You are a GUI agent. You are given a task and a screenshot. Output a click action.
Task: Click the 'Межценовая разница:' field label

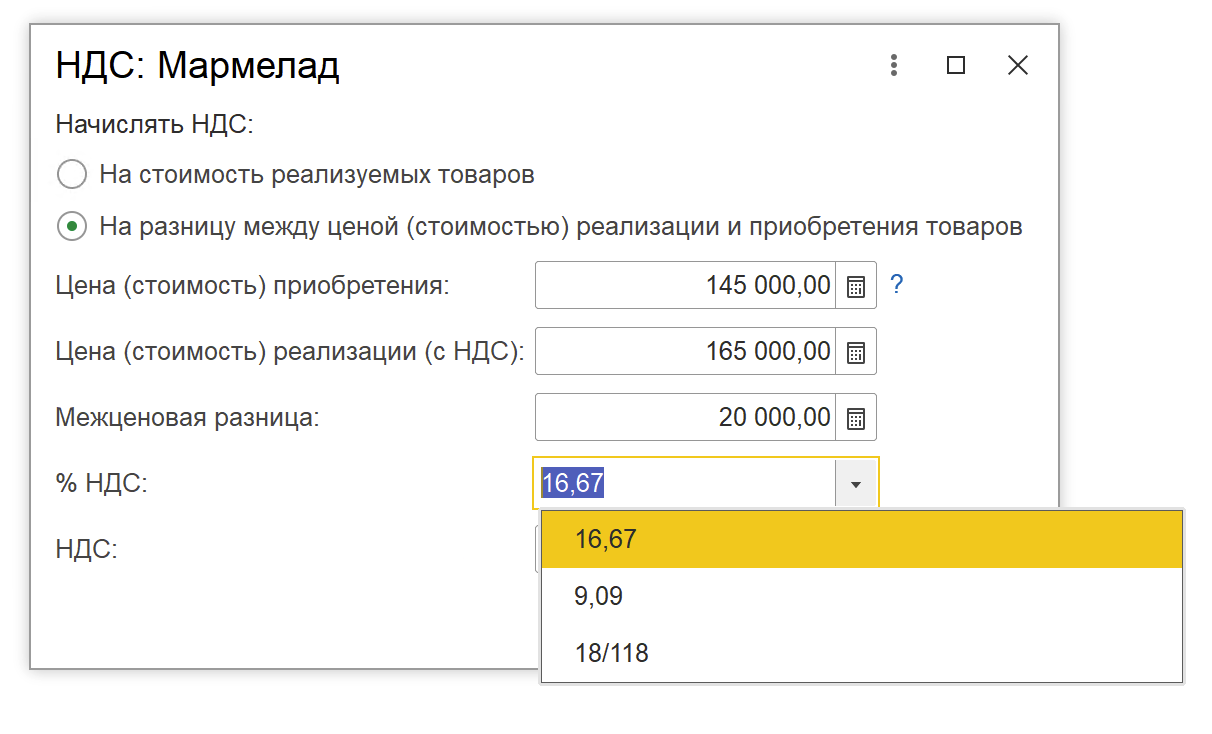pos(187,418)
